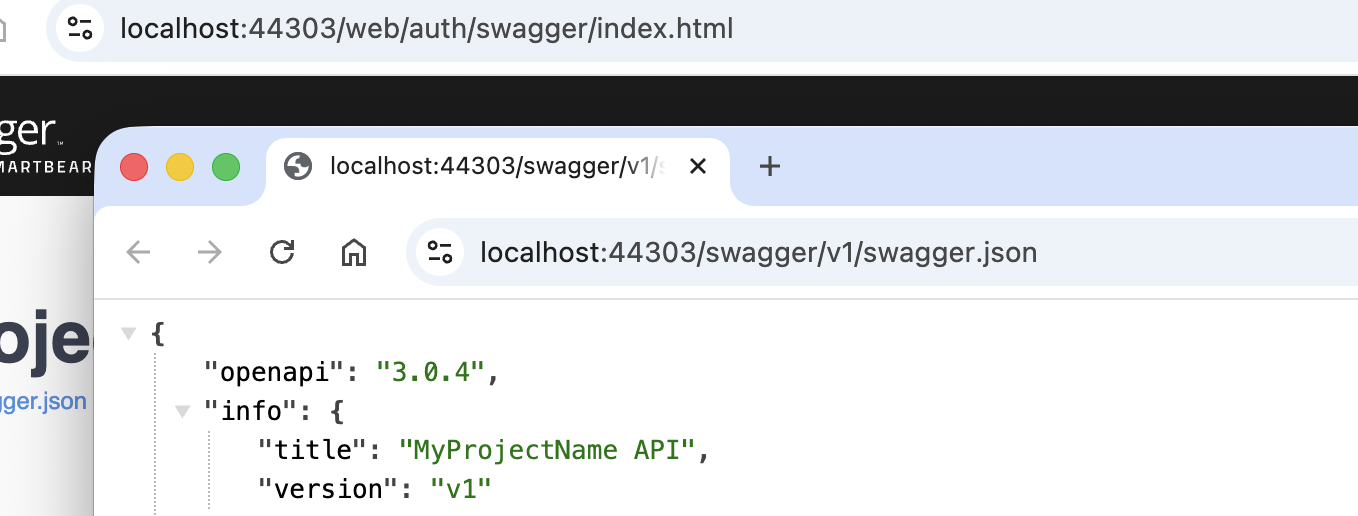Viewport: 1358px width, 516px height.
Task: Click the forward arrow navigation button
Action: click(x=209, y=252)
